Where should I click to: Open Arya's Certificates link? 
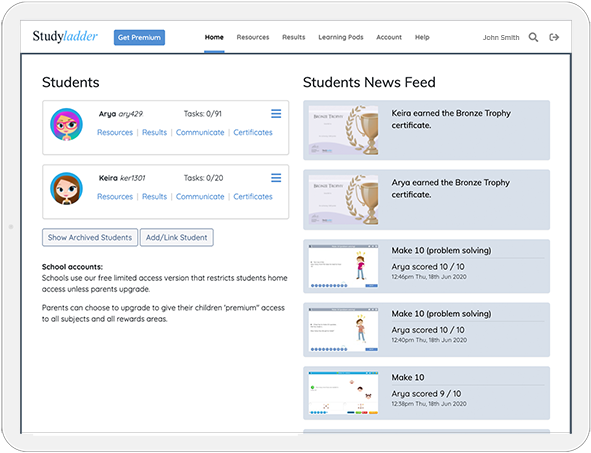[x=253, y=132]
